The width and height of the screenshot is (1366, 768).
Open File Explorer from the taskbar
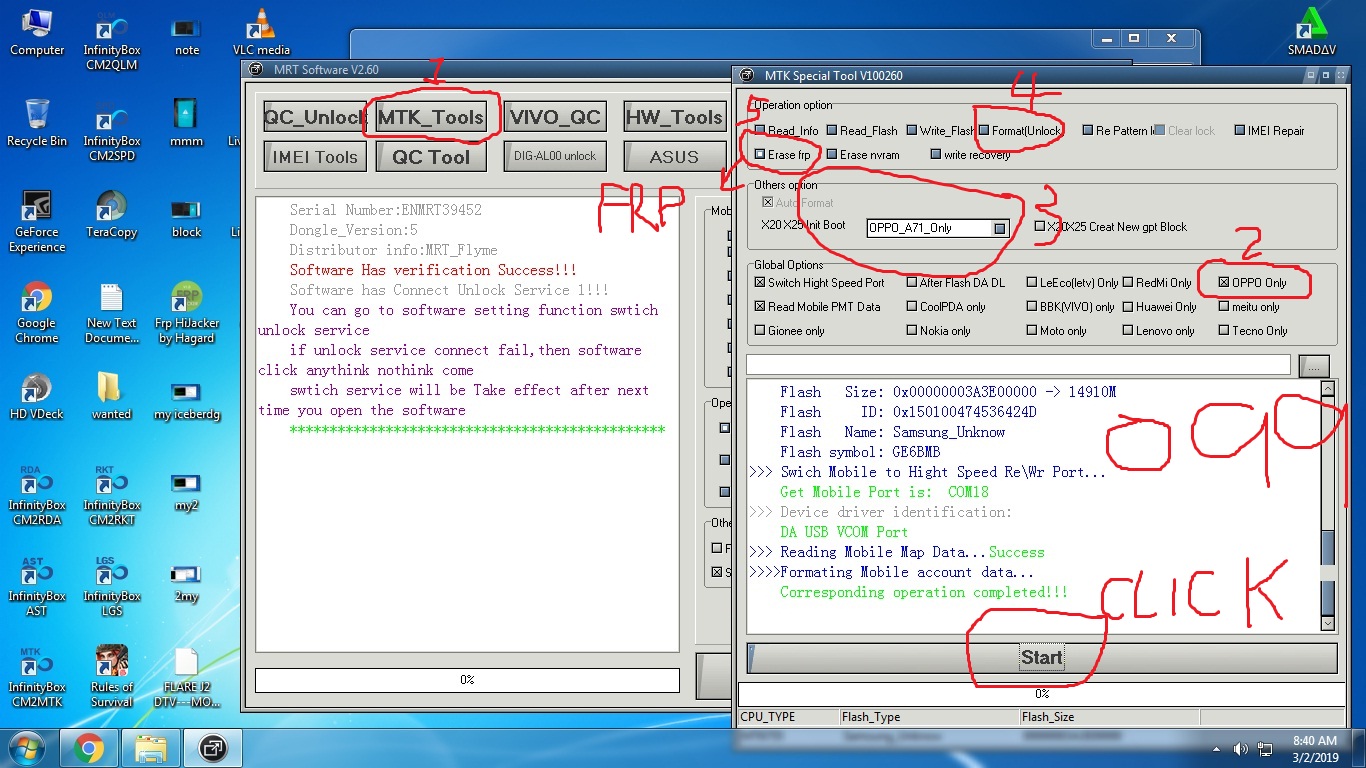(150, 747)
